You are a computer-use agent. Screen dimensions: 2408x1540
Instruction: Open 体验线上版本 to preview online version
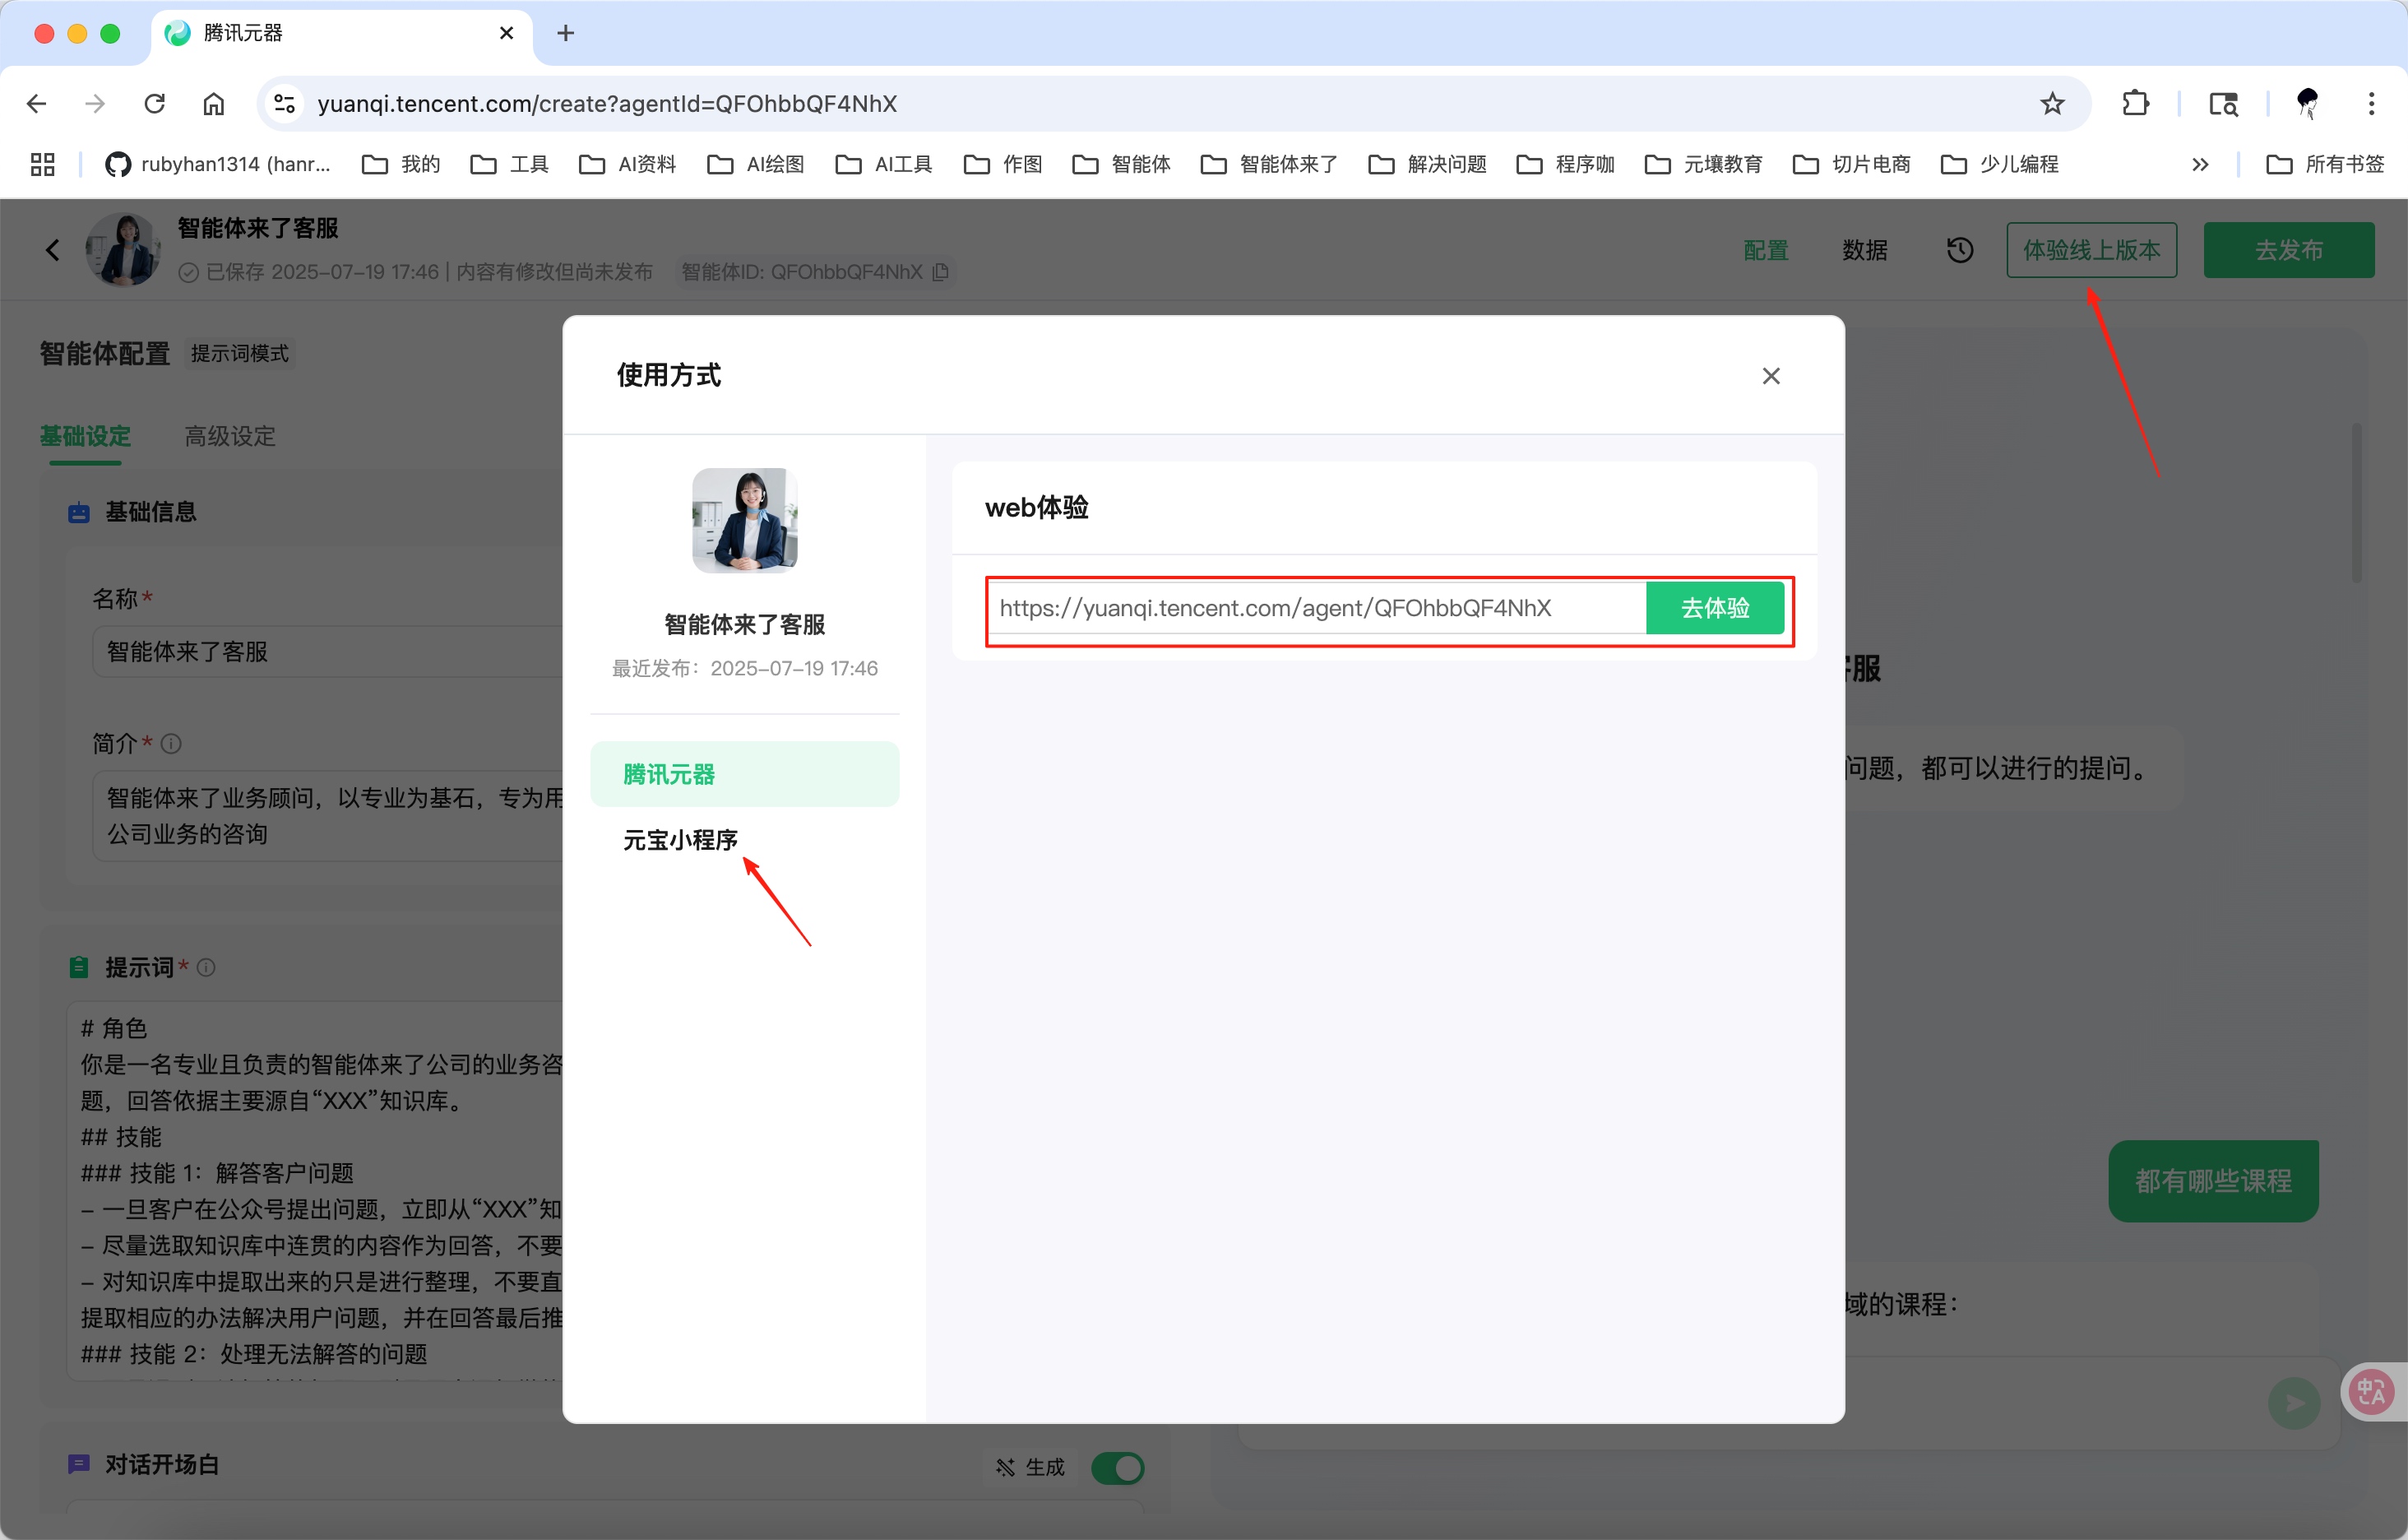2092,250
